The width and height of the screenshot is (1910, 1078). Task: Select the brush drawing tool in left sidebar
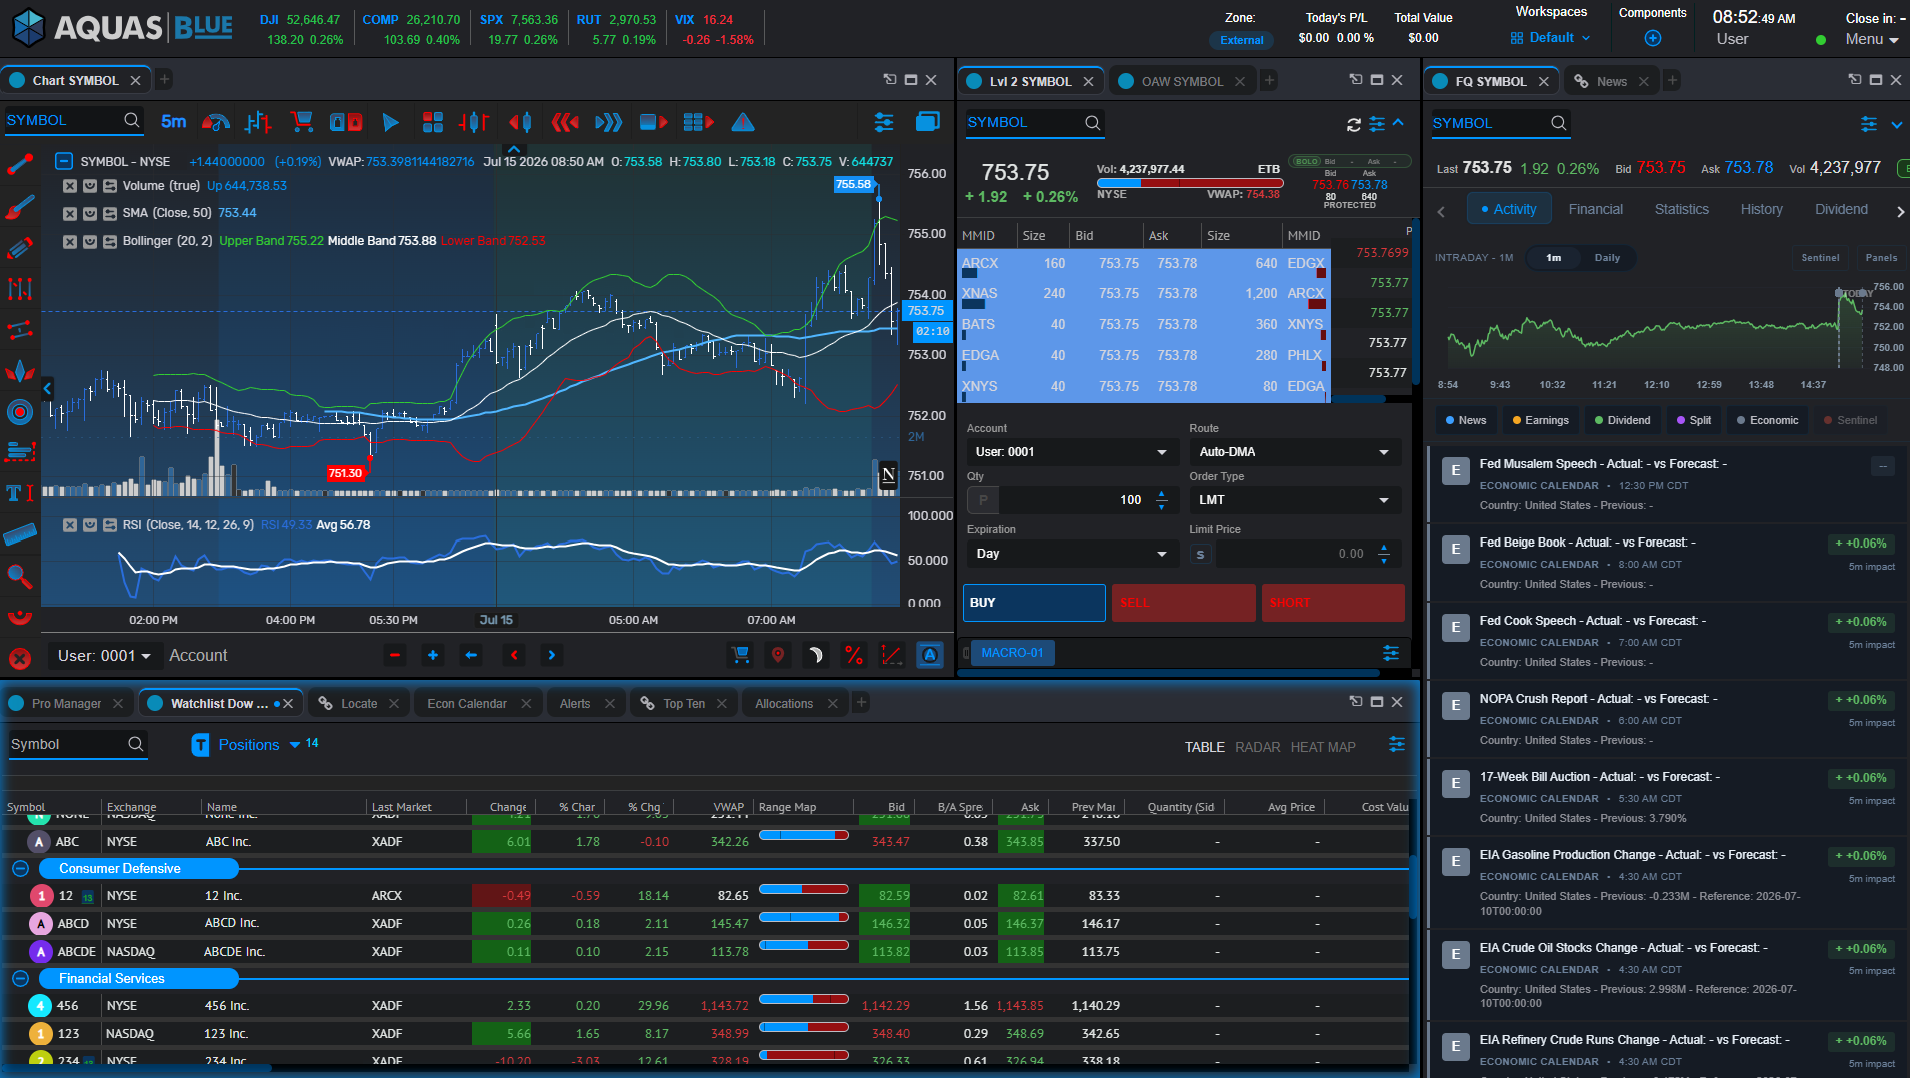[x=20, y=207]
